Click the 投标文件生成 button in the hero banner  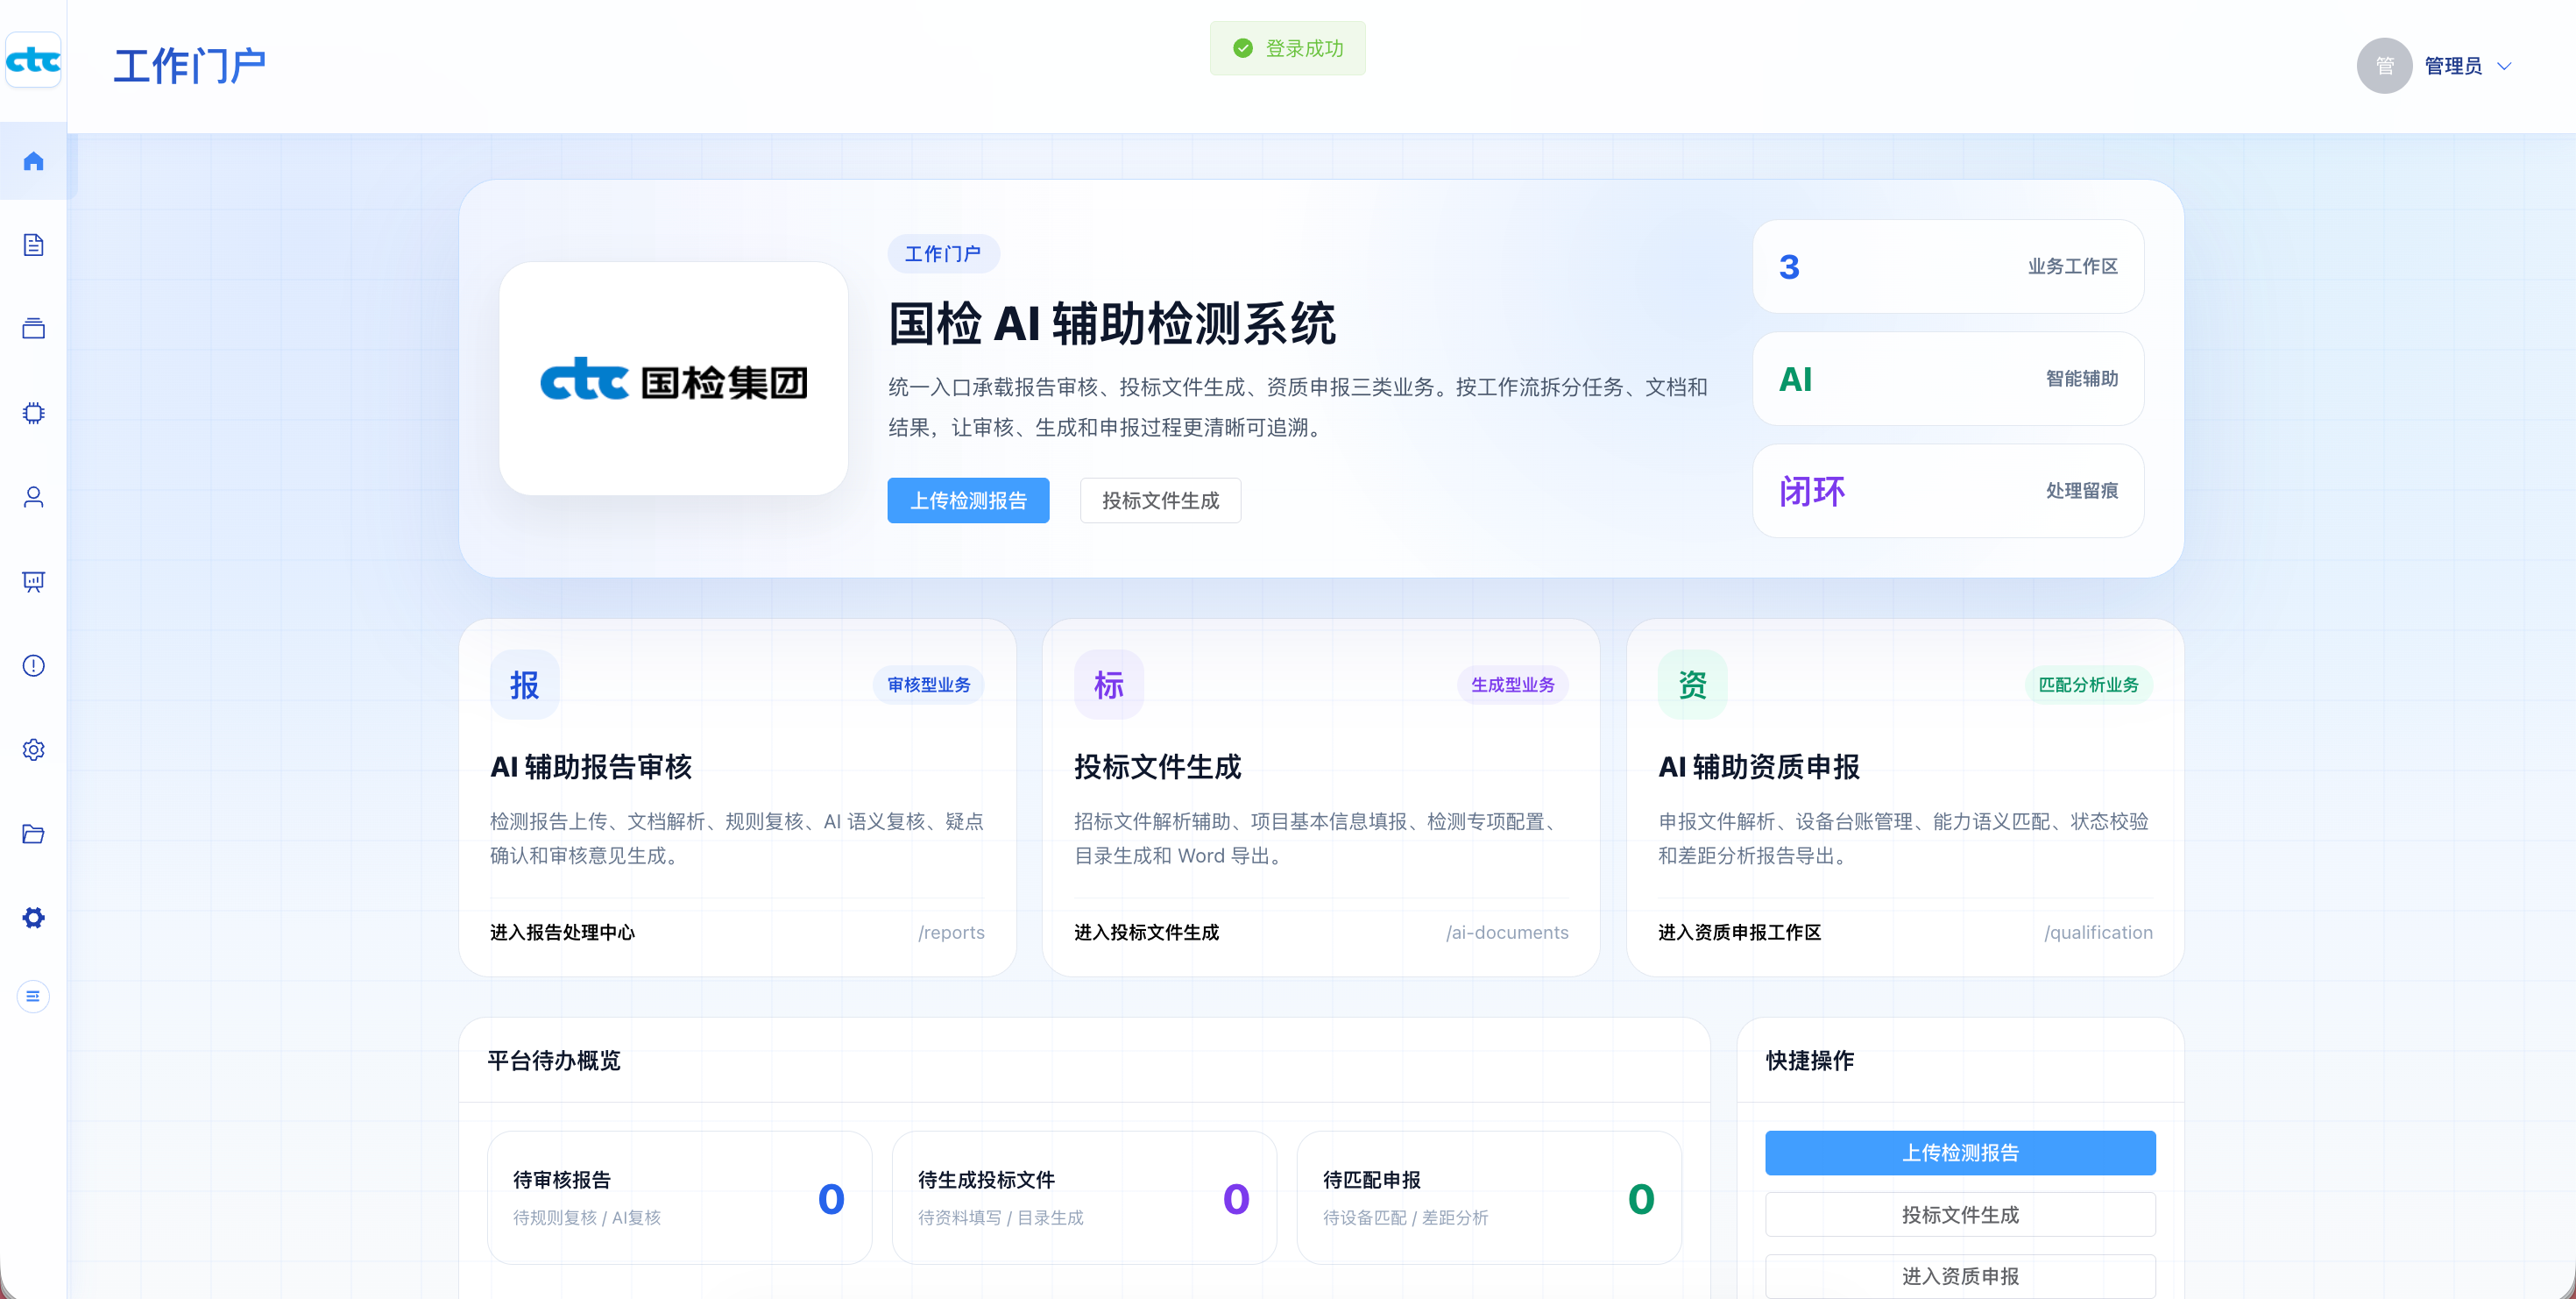click(1160, 500)
